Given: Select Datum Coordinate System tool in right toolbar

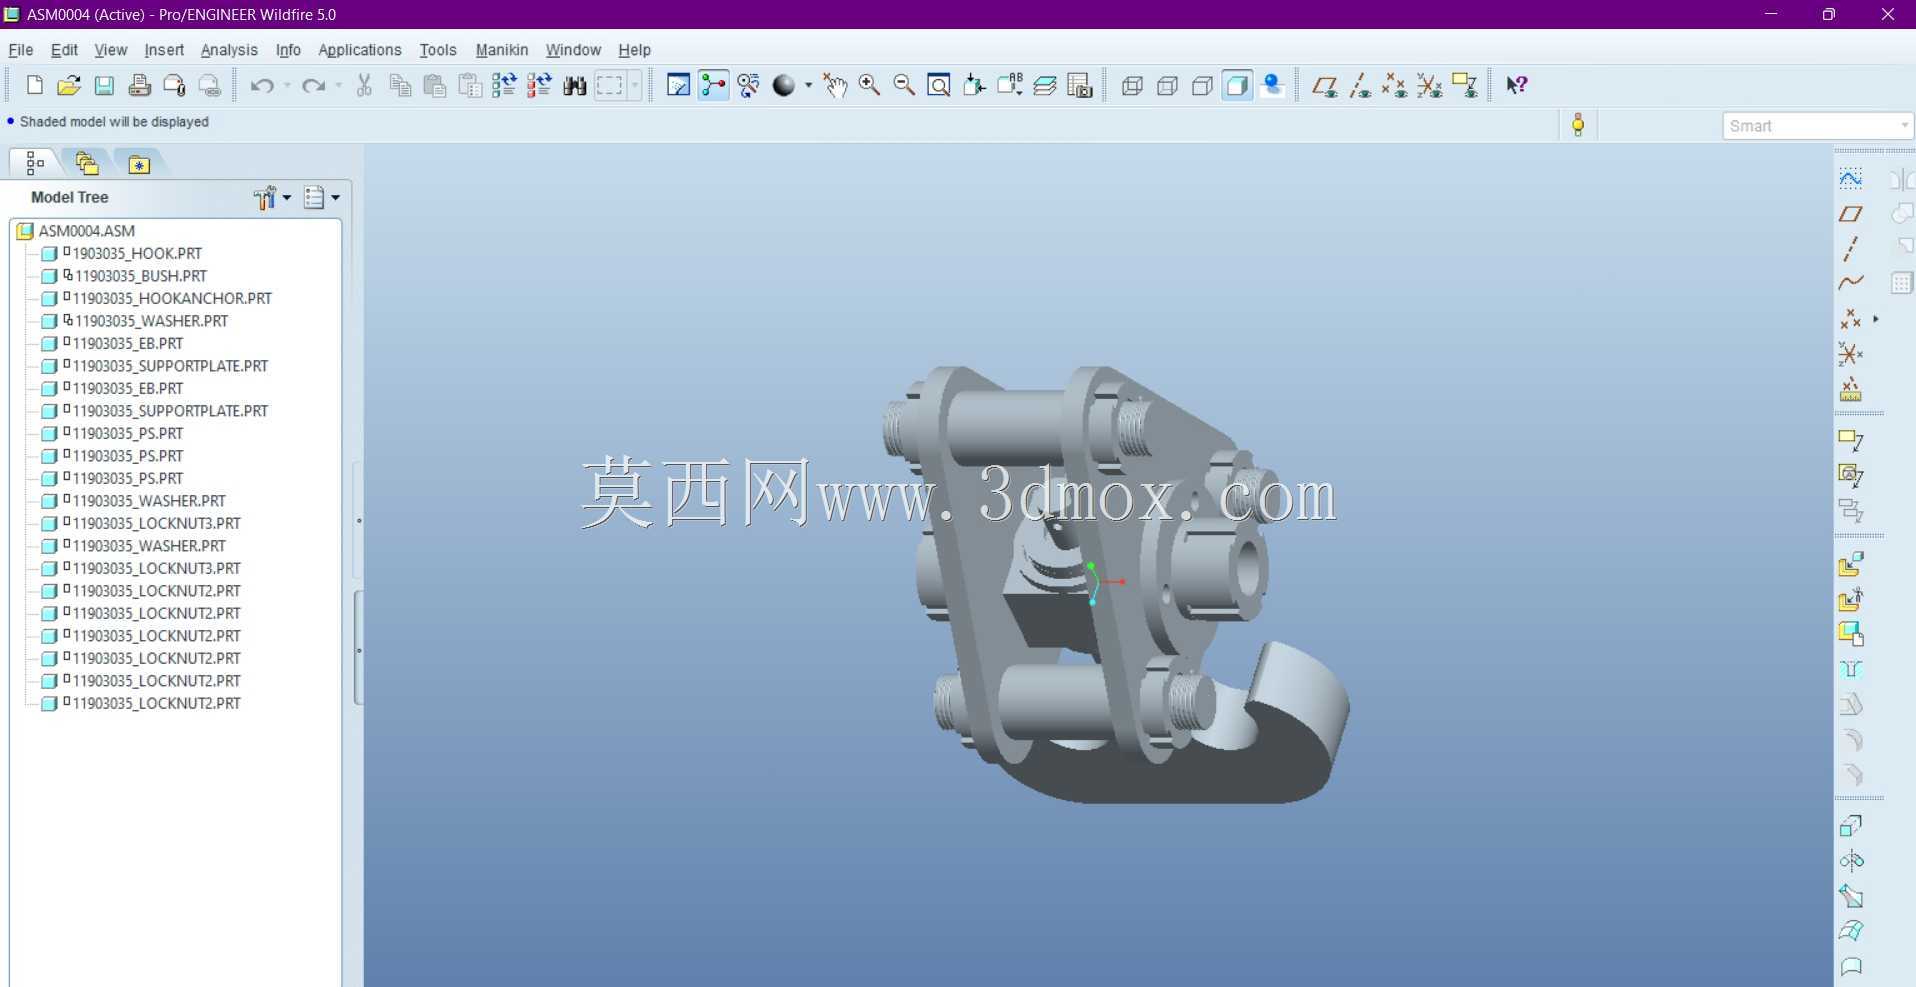Looking at the screenshot, I should tap(1851, 354).
